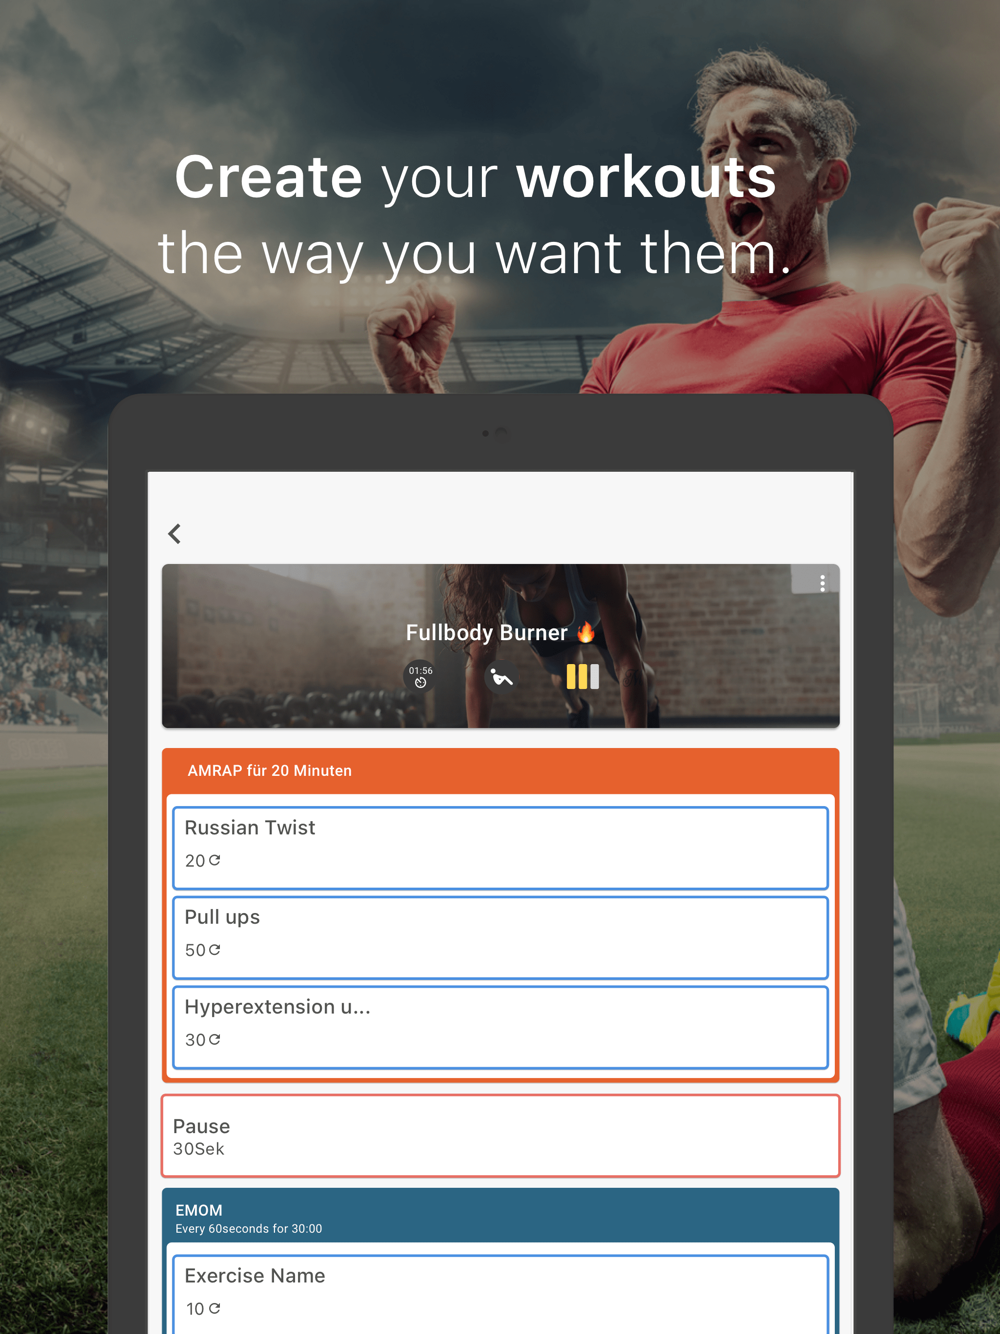Tap the 01:56 timer icon

tap(420, 677)
